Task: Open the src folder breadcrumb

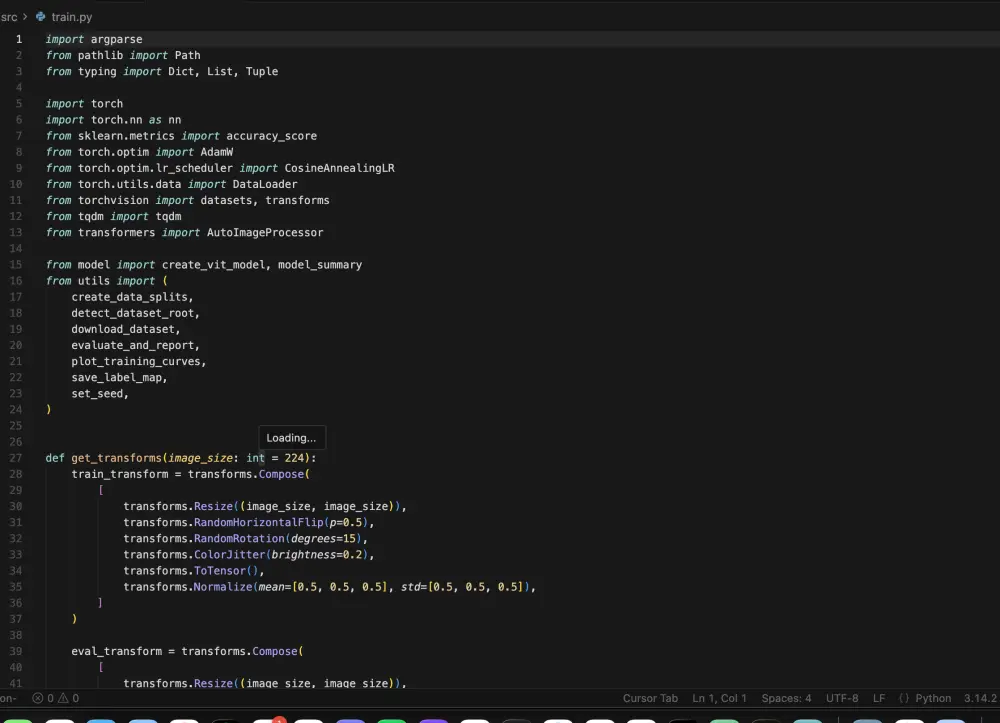Action: point(9,17)
